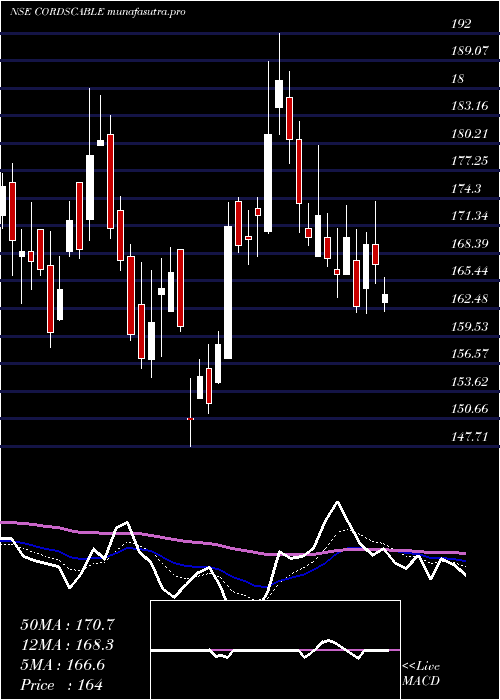The width and height of the screenshot is (500, 700).
Task: Click the '50MA : 170.7' readout
Action: (x=69, y=625)
